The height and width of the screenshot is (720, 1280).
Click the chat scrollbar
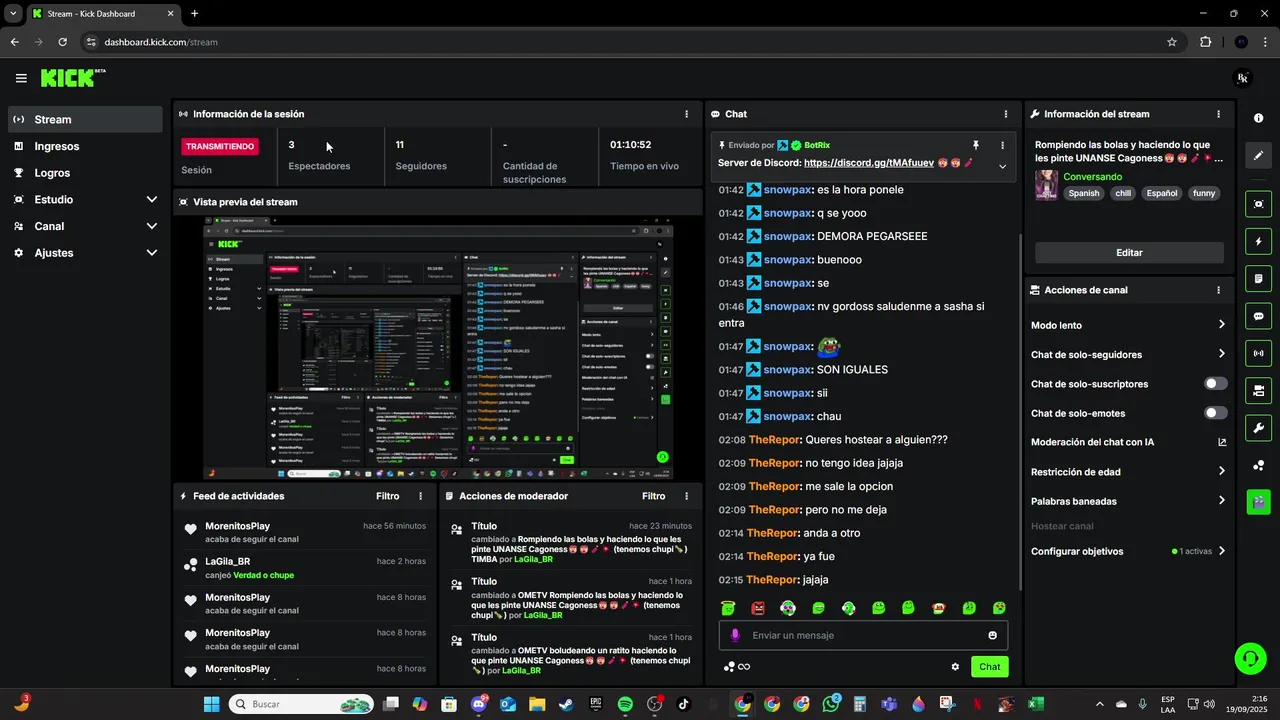point(1019,410)
